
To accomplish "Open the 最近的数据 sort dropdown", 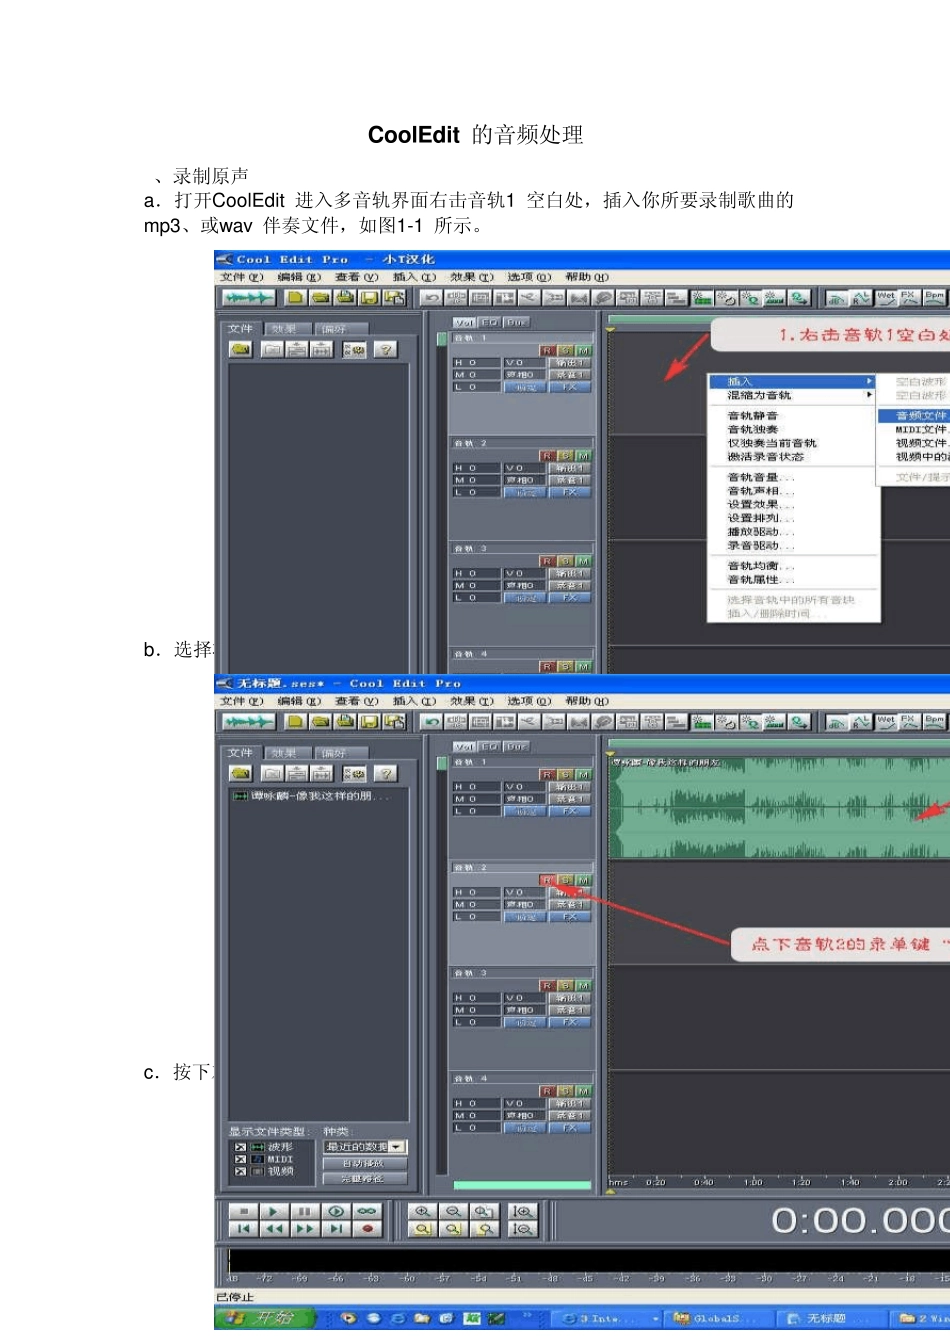I will (397, 1147).
